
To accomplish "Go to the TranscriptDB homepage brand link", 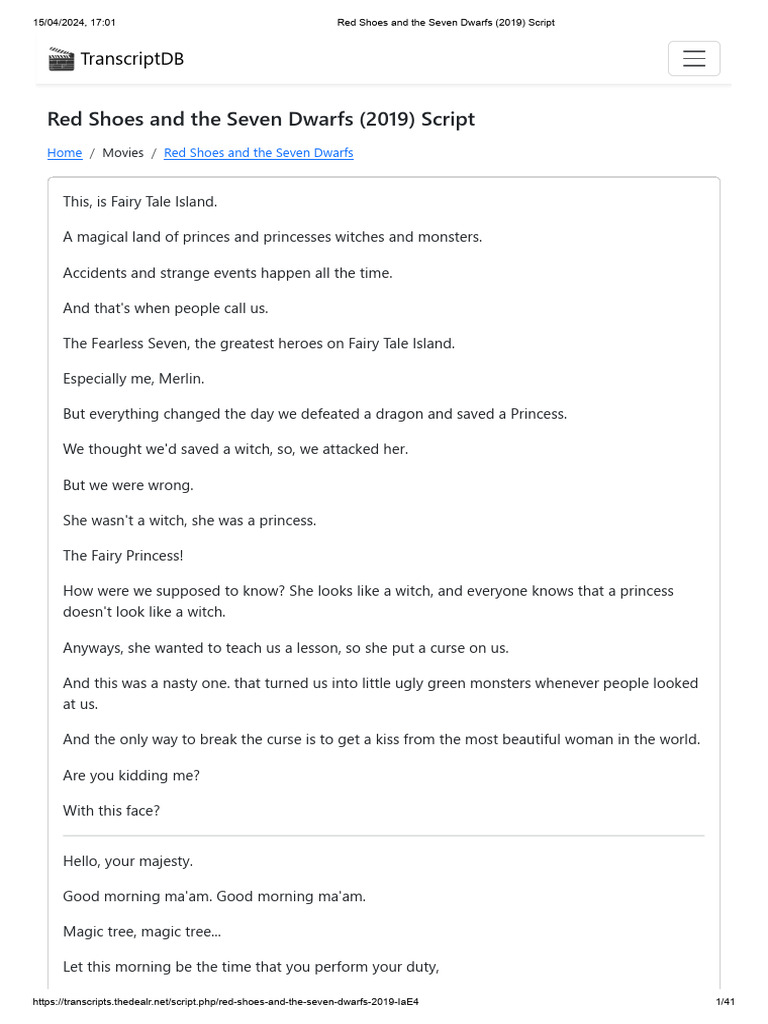I will click(131, 59).
